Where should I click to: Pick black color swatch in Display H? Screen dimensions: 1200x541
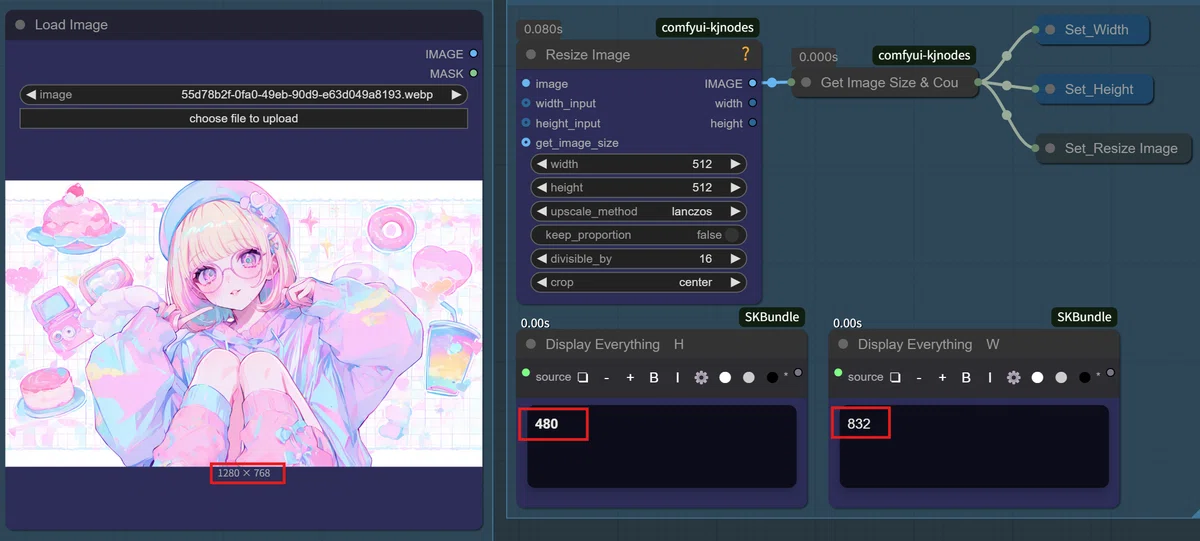coord(772,377)
